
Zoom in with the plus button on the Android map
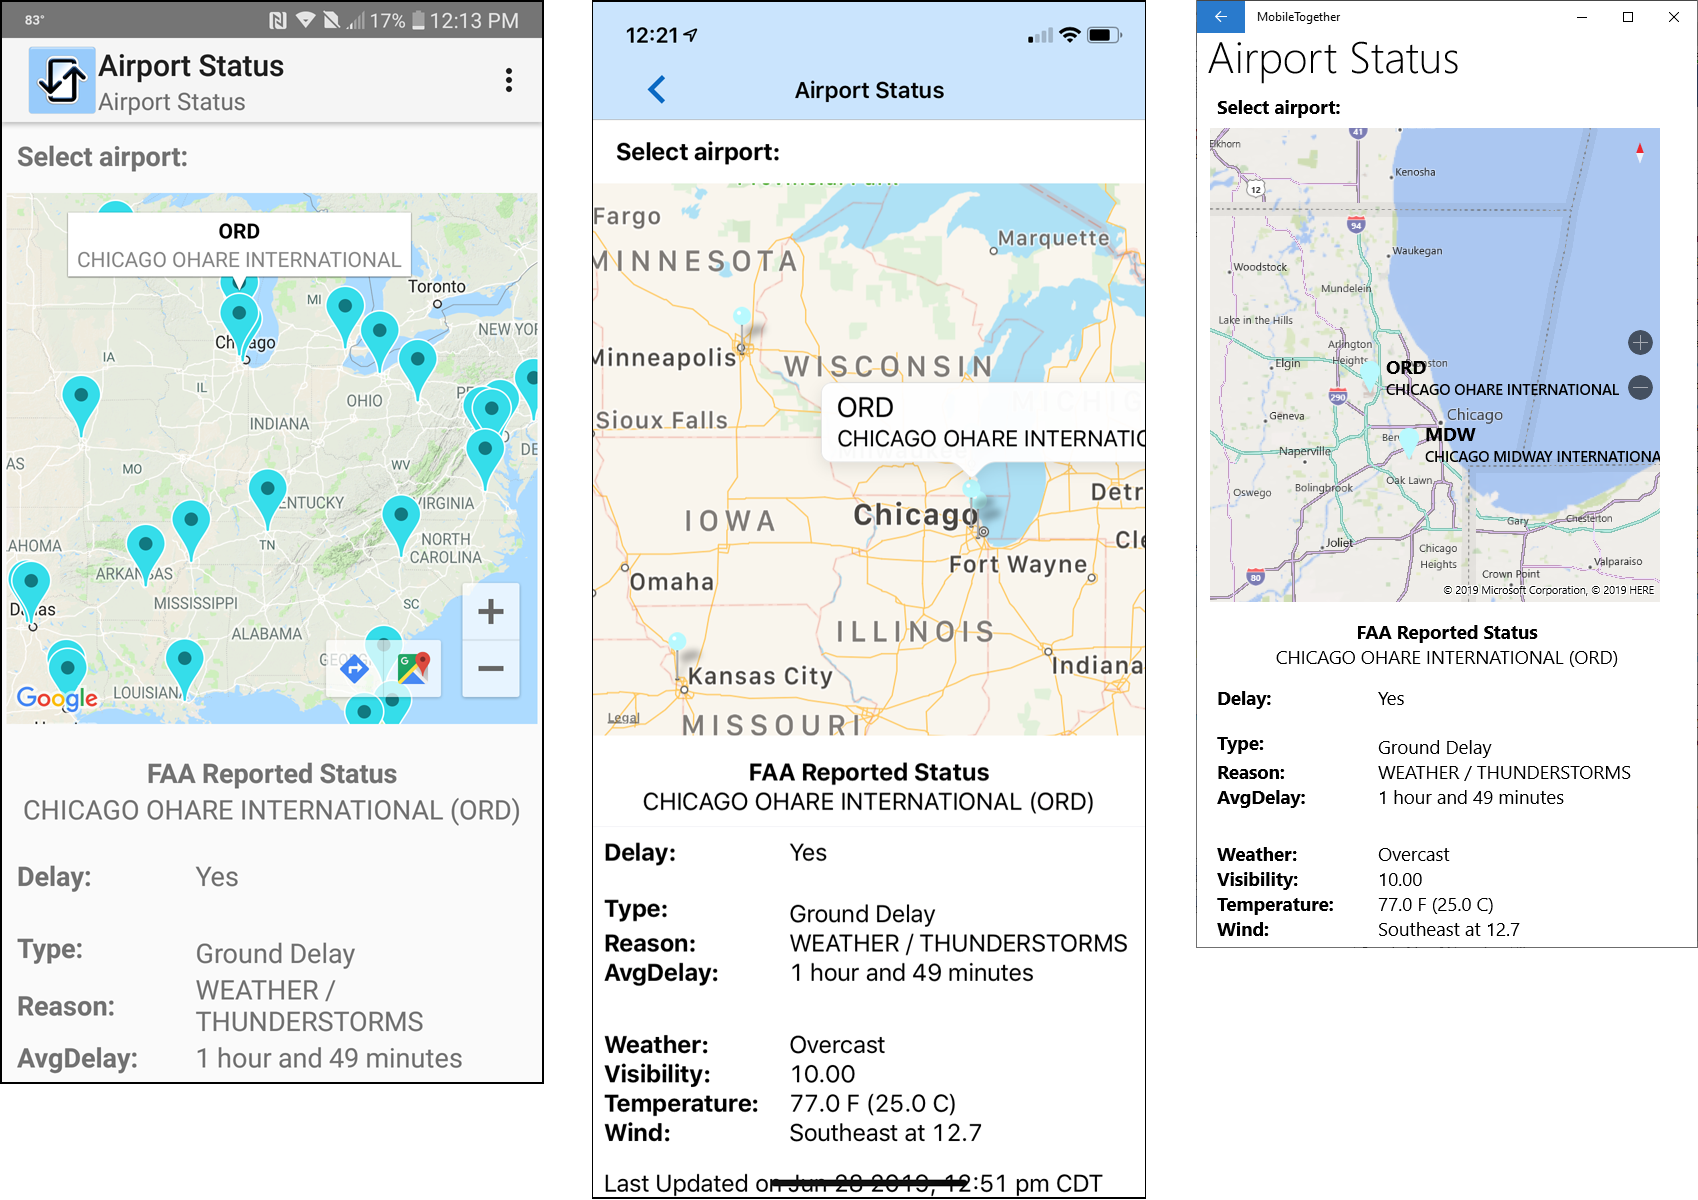coord(490,612)
